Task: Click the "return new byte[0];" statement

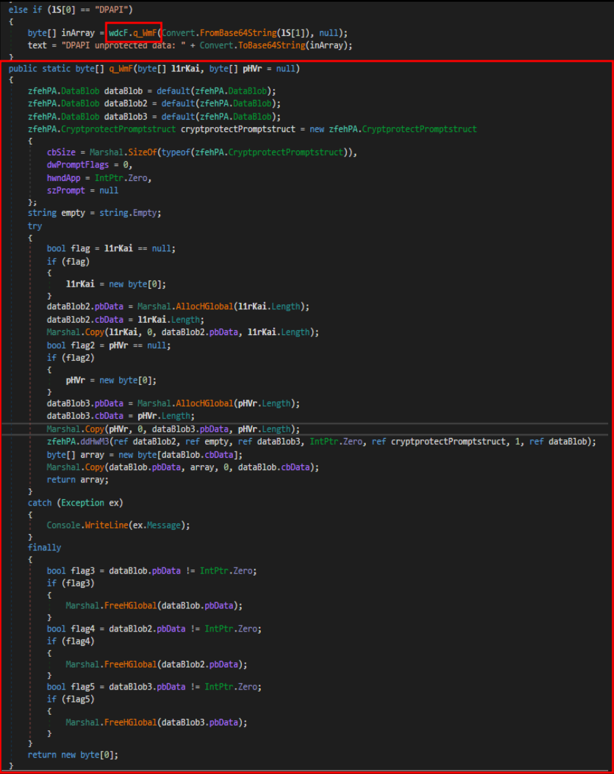Action: [x=72, y=753]
